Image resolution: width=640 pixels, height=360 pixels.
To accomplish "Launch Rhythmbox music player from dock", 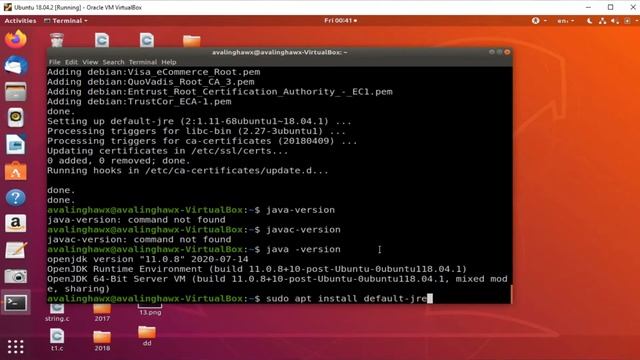I will coord(16,118).
